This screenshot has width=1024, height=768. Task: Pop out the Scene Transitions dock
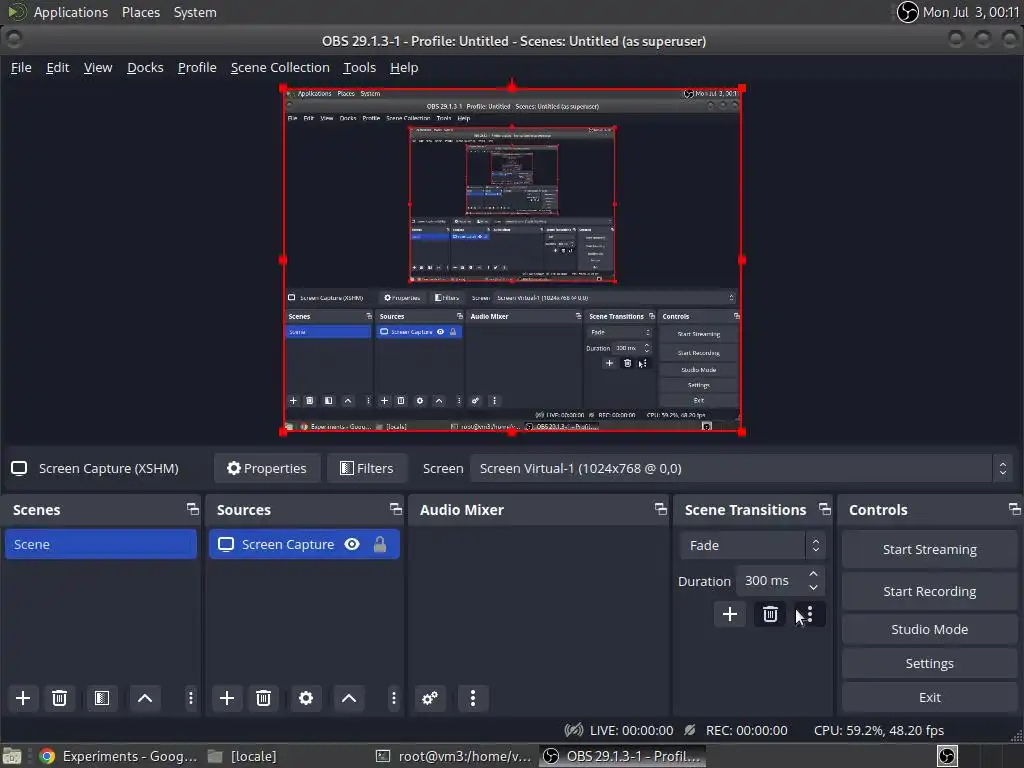(825, 509)
